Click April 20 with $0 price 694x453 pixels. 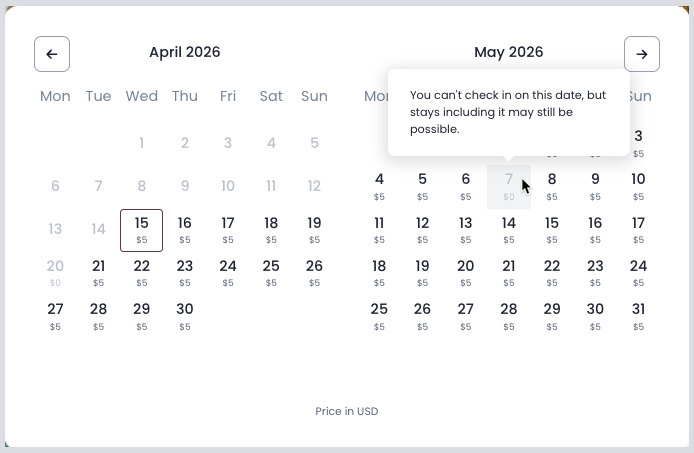(x=55, y=272)
